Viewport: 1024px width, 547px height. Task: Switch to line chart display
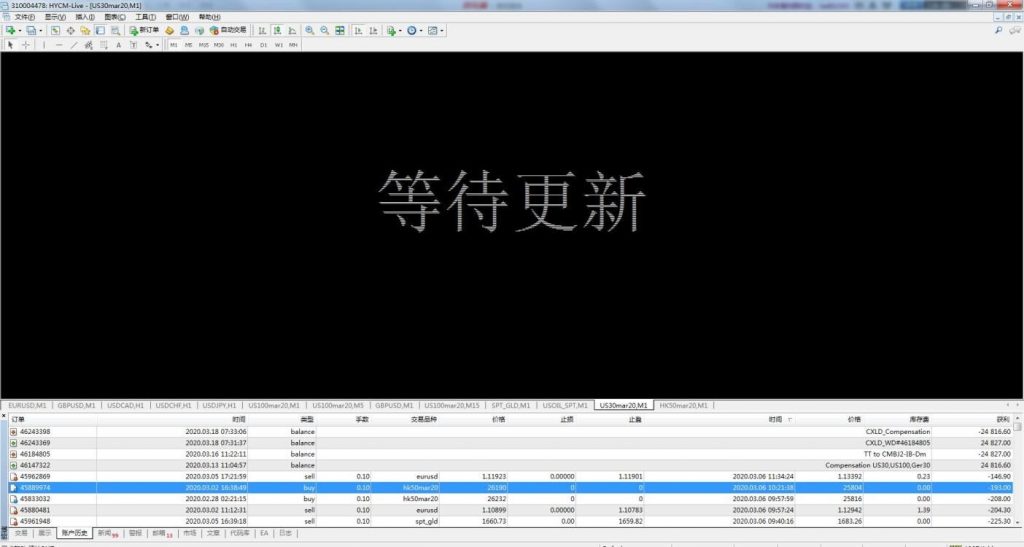(292, 30)
